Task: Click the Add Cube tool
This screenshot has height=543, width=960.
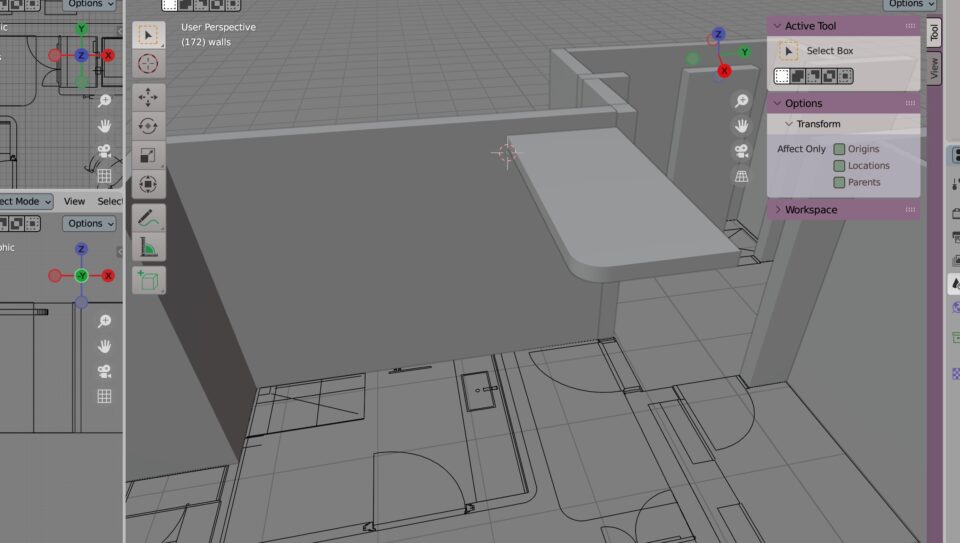Action: [x=148, y=280]
